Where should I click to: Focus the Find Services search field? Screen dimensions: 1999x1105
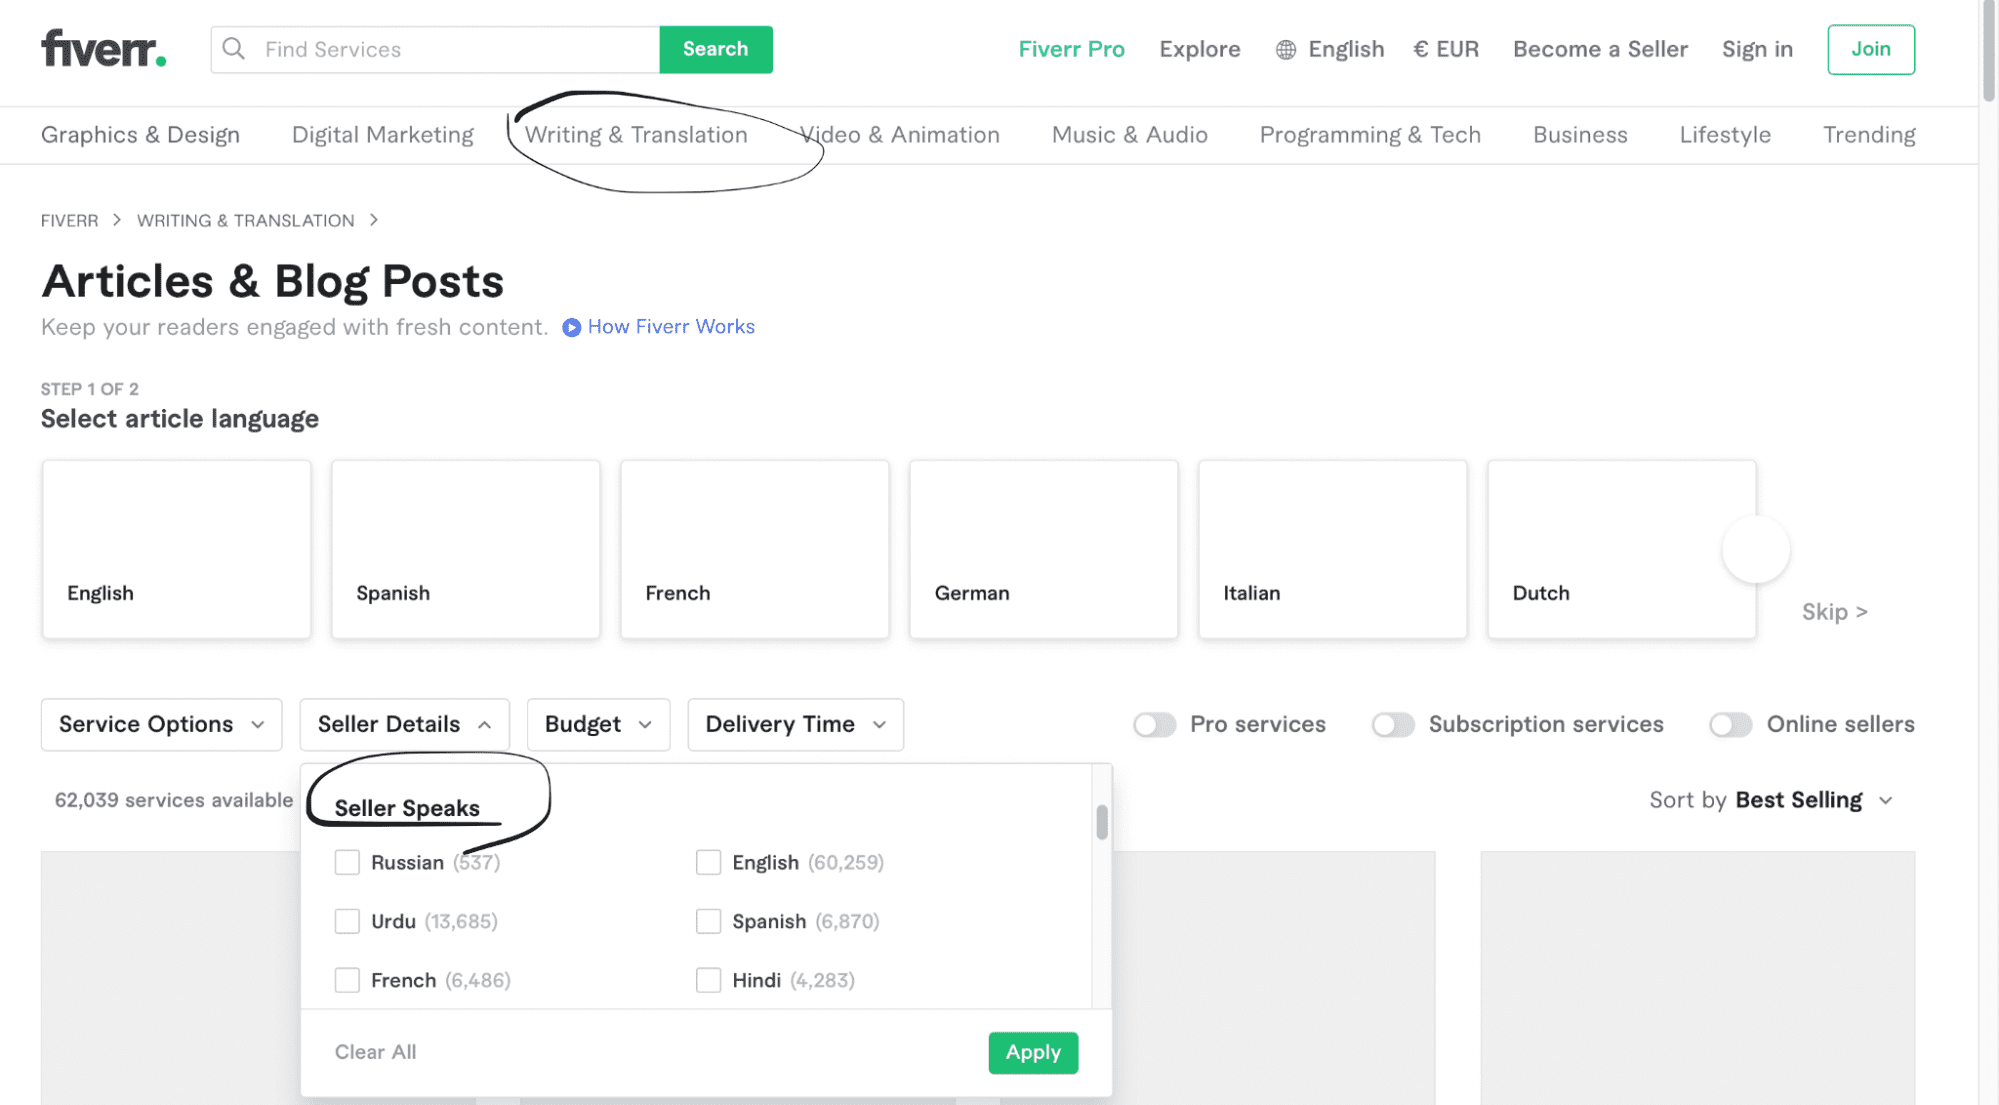[x=435, y=49]
